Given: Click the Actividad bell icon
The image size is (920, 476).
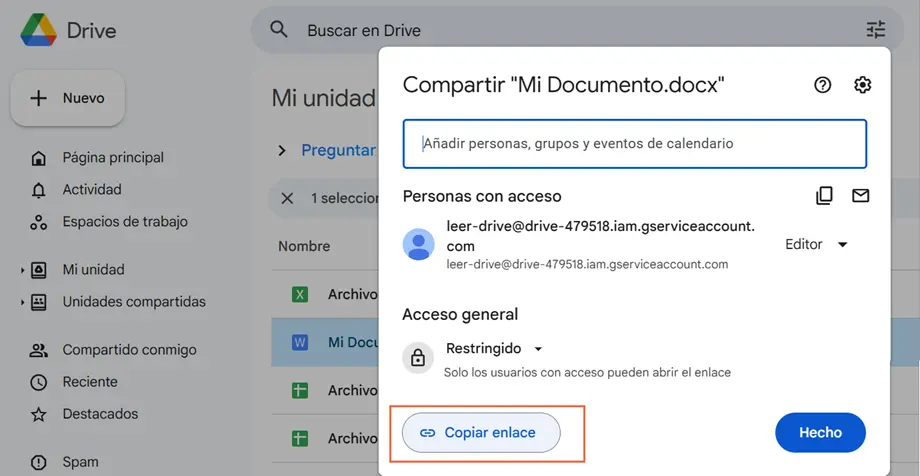Looking at the screenshot, I should (38, 190).
